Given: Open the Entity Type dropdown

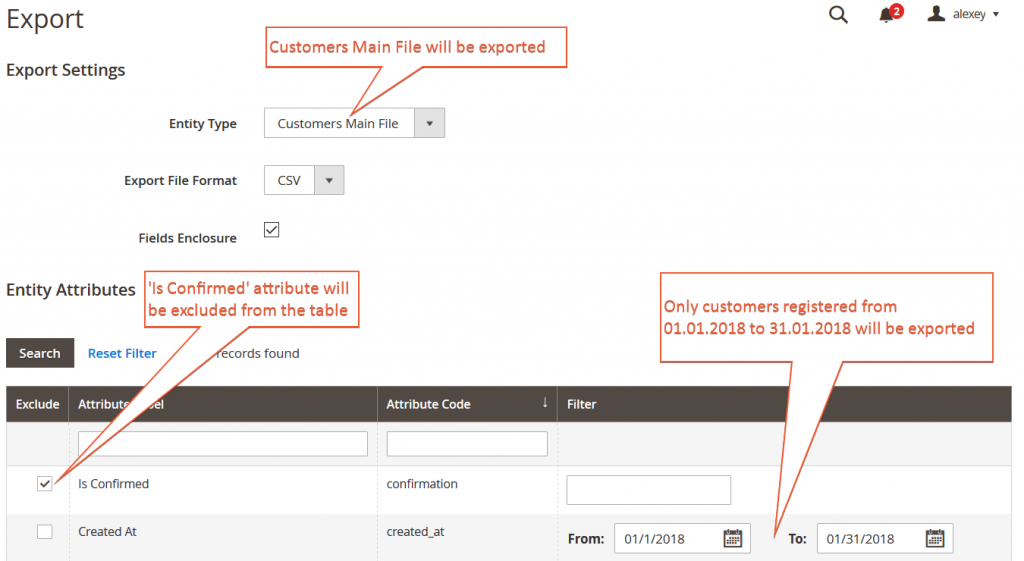Looking at the screenshot, I should (x=354, y=124).
